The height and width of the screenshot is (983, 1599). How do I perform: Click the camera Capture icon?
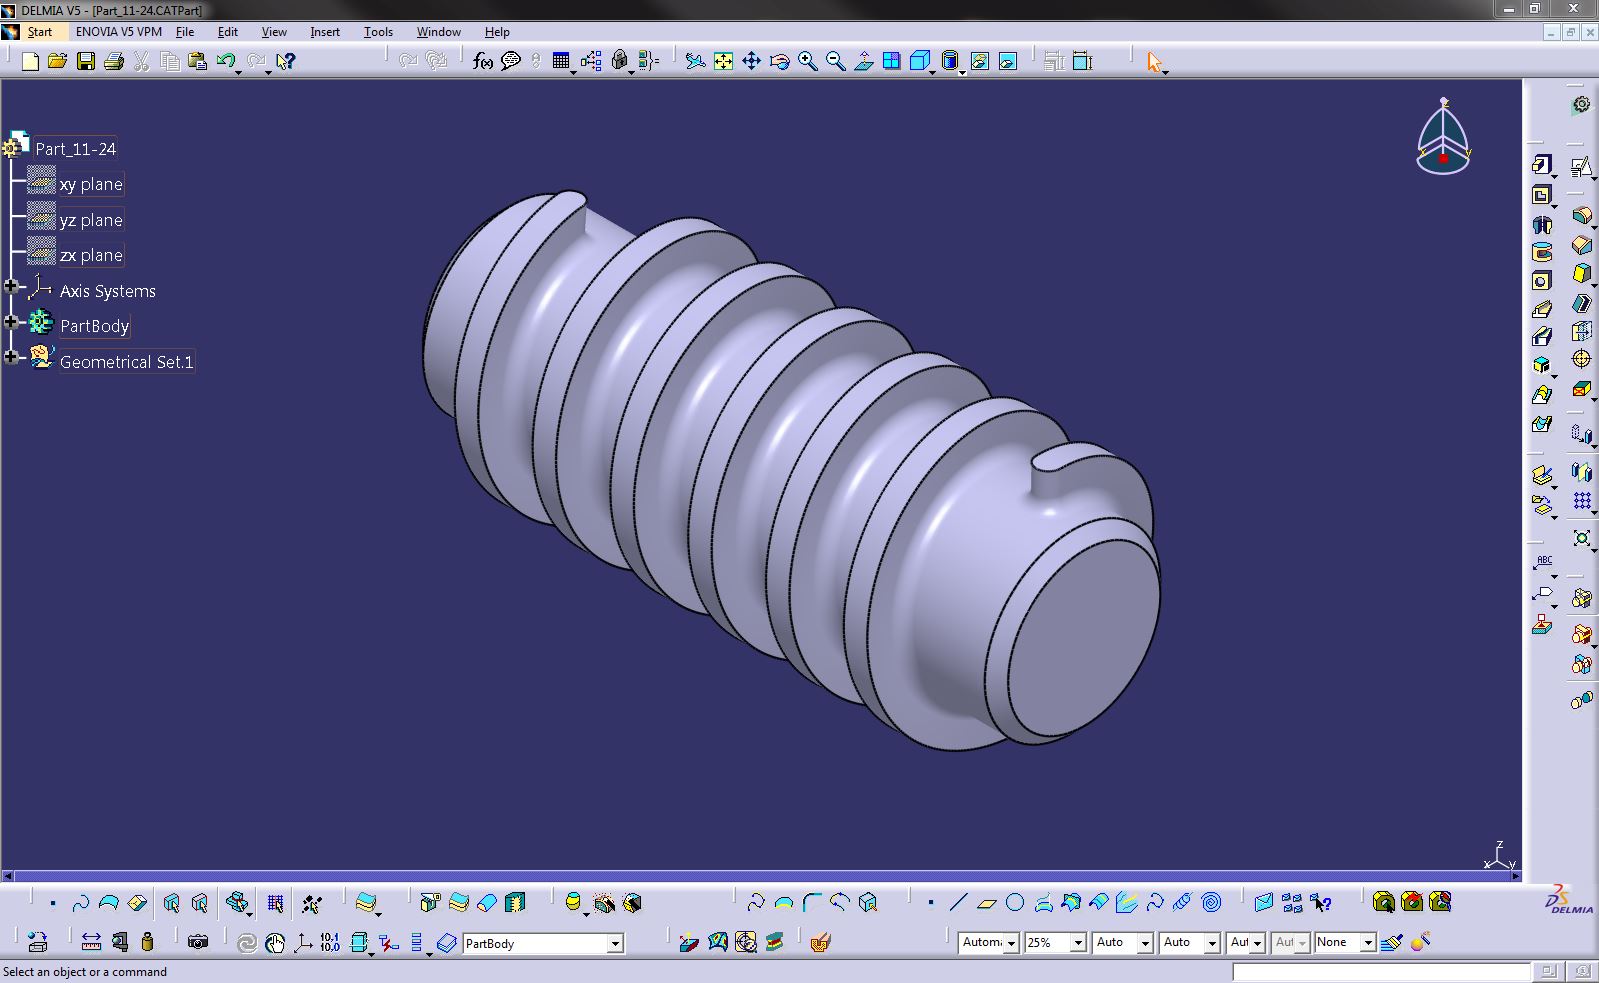click(198, 942)
